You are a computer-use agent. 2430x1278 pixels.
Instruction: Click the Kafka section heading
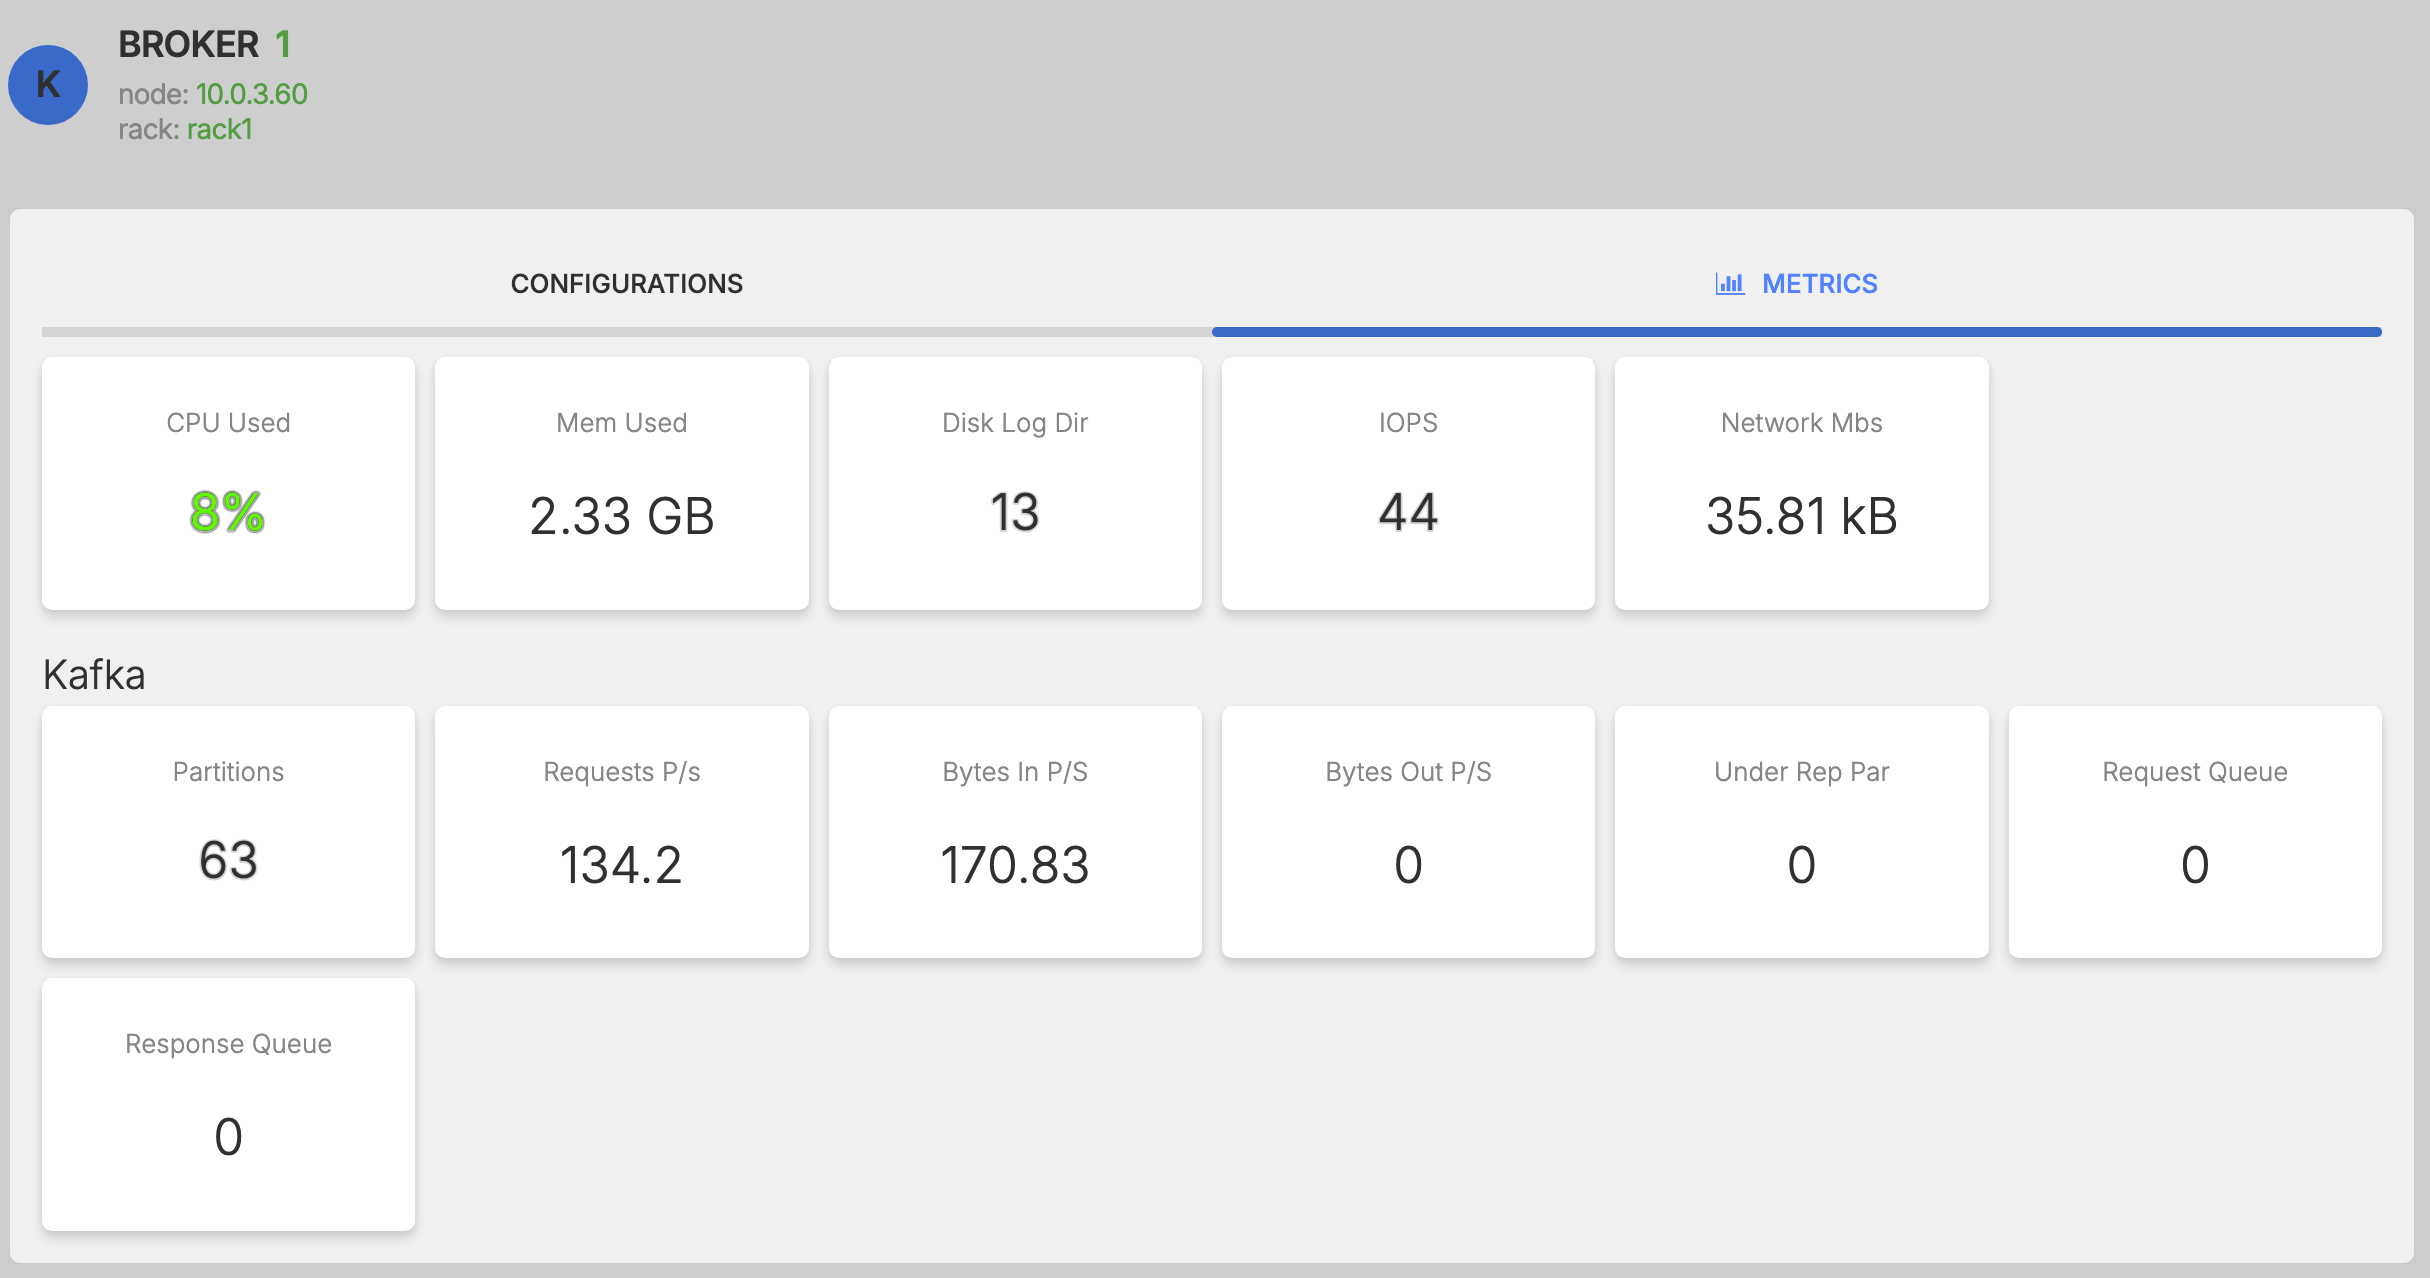[x=94, y=675]
